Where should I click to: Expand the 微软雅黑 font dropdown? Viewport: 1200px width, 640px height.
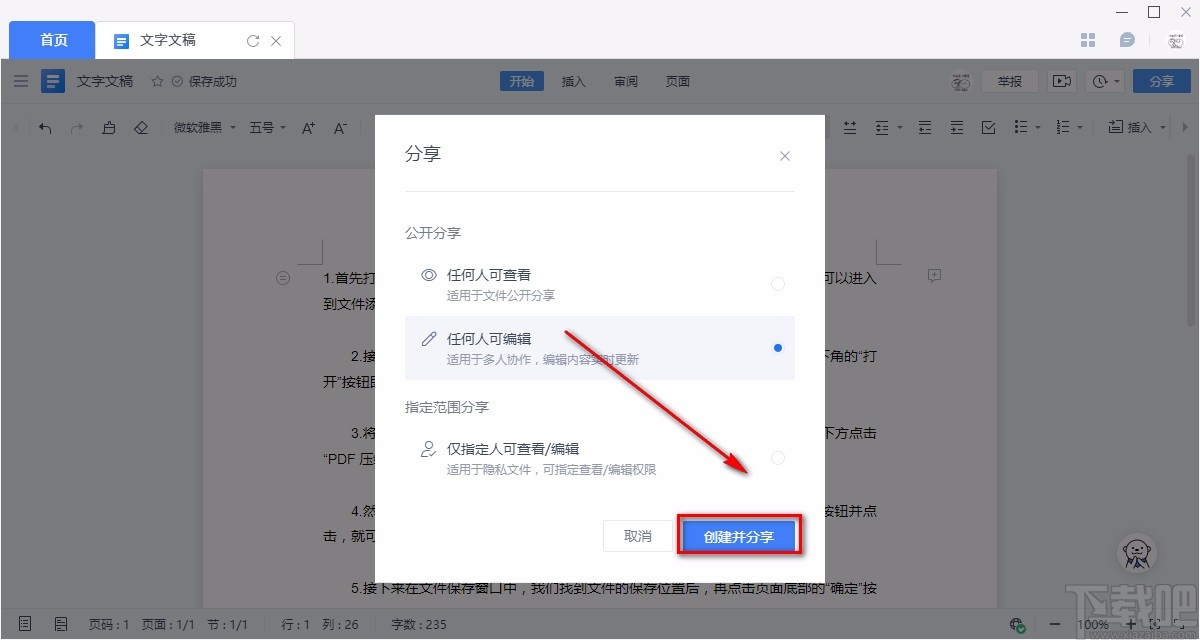(205, 128)
